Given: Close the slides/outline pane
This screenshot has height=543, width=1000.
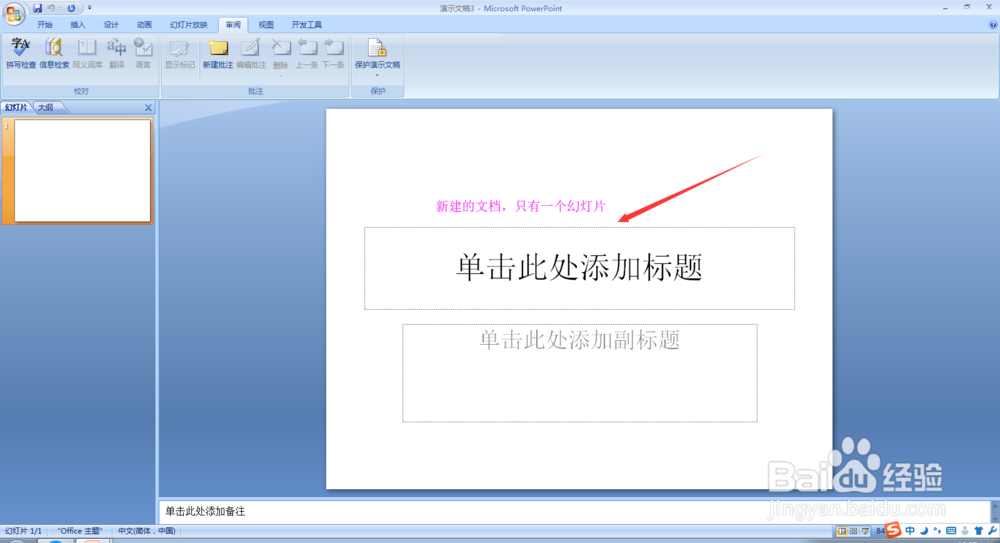Looking at the screenshot, I should click(148, 108).
